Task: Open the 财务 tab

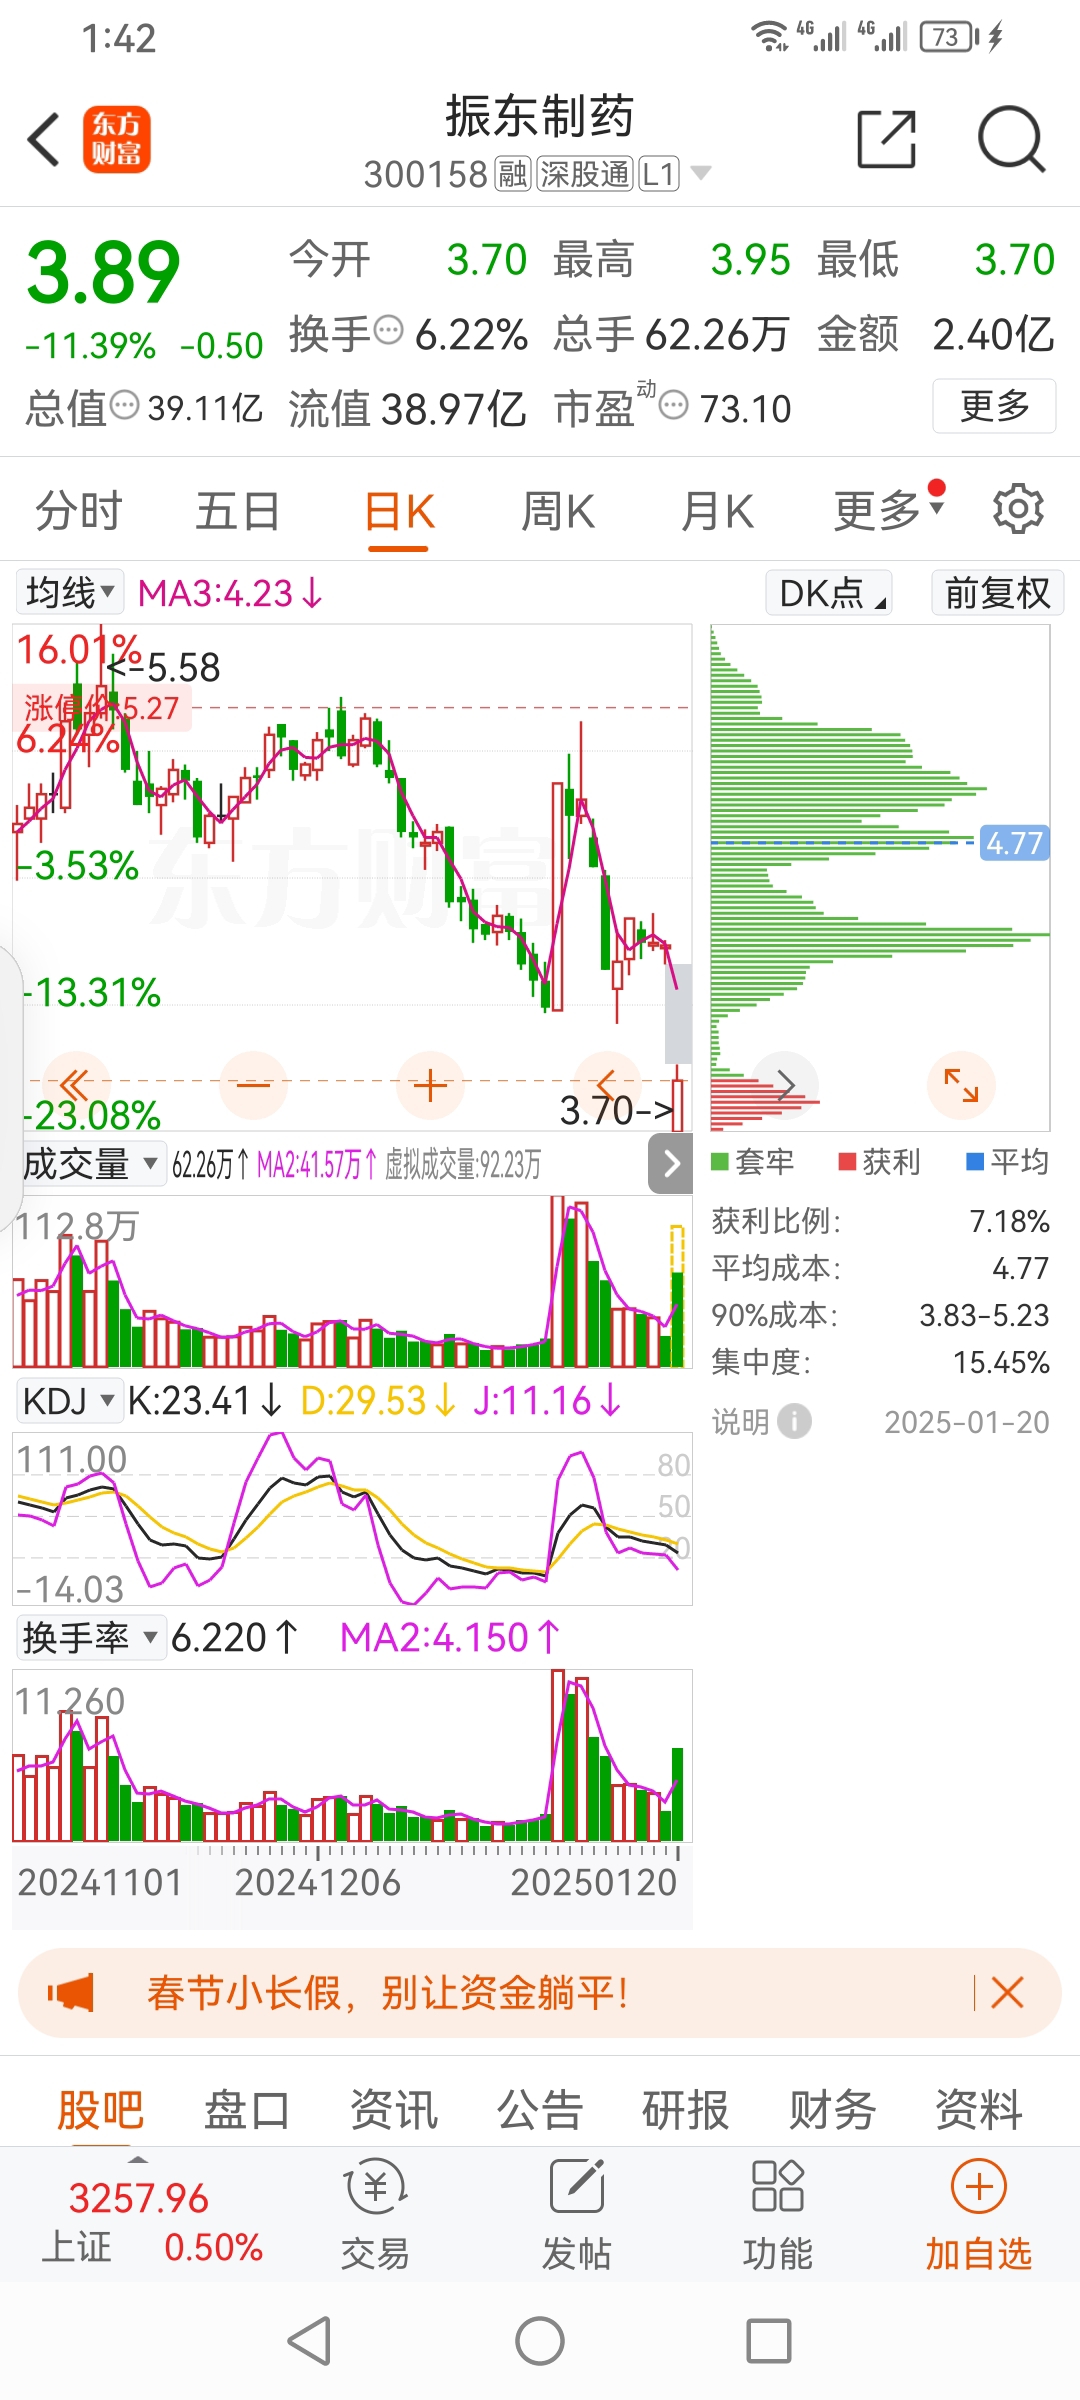Action: pyautogui.click(x=832, y=2110)
